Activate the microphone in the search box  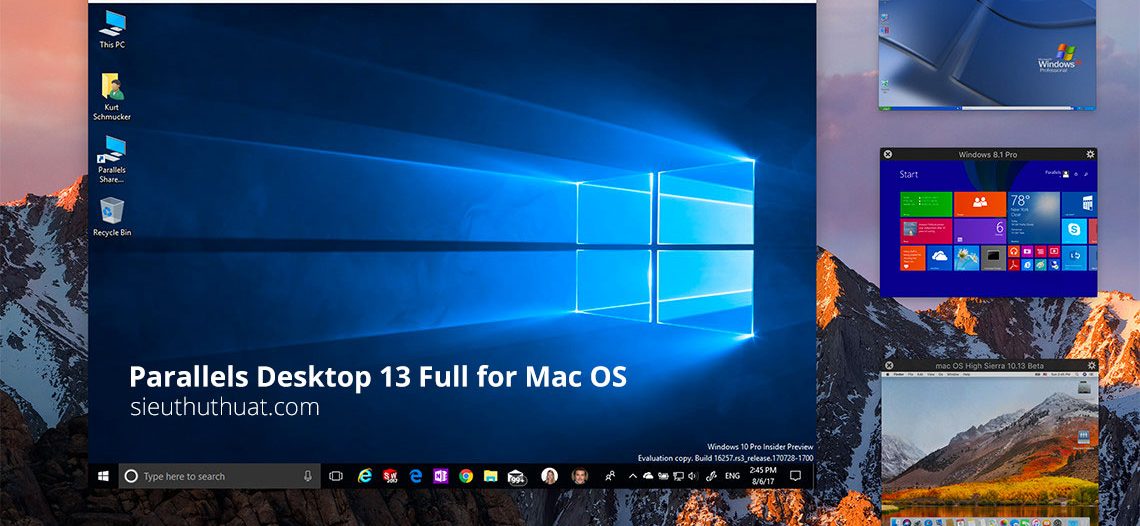pos(308,476)
